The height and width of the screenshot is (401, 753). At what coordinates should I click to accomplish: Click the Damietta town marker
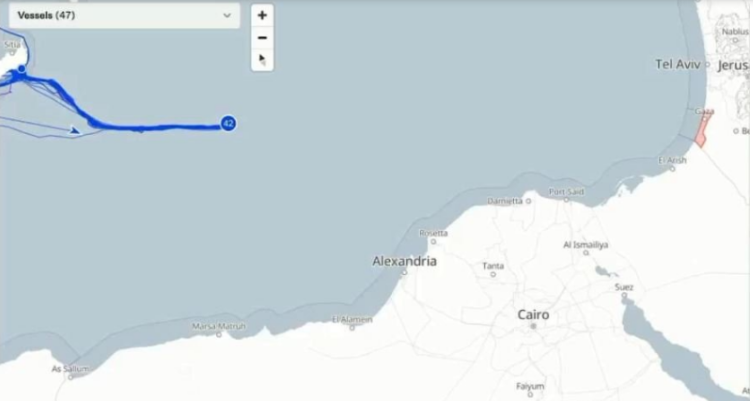tap(528, 201)
